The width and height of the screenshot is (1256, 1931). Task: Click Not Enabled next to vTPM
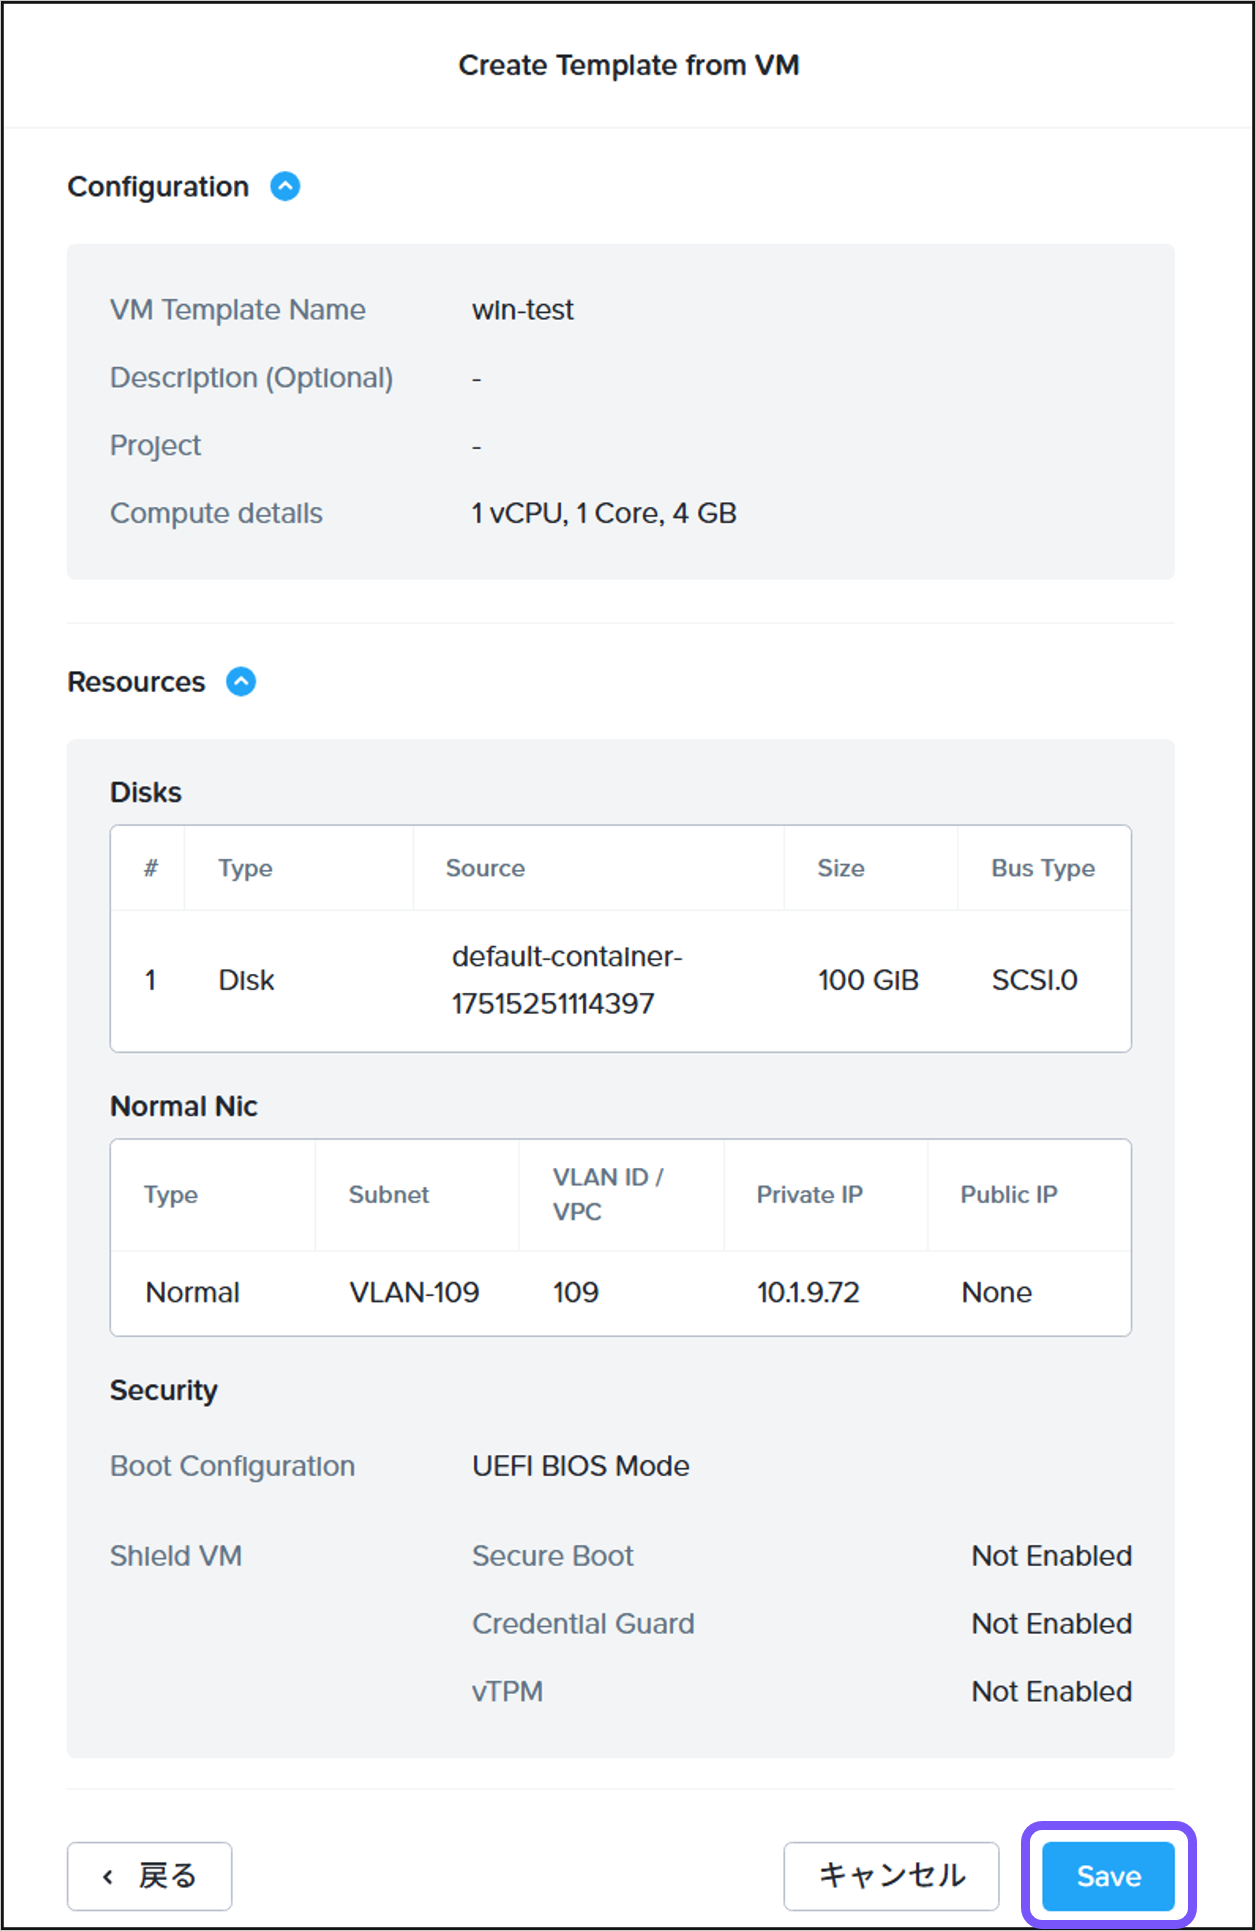(x=1051, y=1691)
